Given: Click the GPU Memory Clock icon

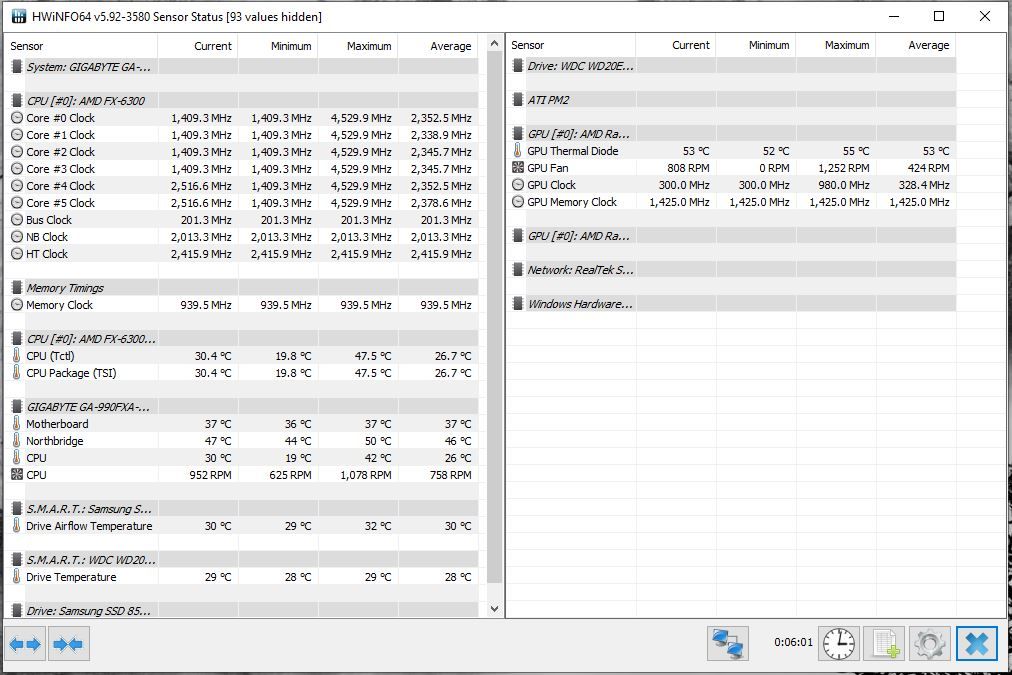Looking at the screenshot, I should 518,202.
